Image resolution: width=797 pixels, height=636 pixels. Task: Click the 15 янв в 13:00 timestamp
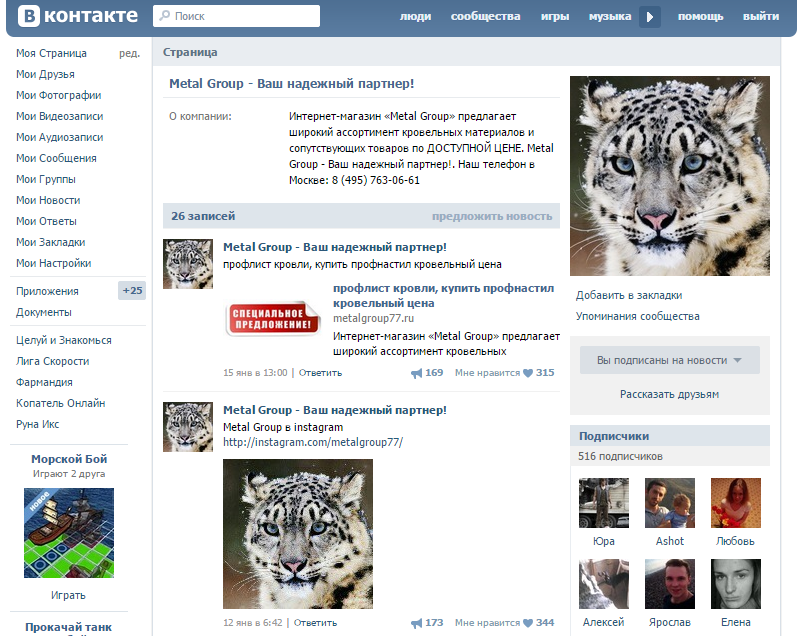tap(255, 373)
